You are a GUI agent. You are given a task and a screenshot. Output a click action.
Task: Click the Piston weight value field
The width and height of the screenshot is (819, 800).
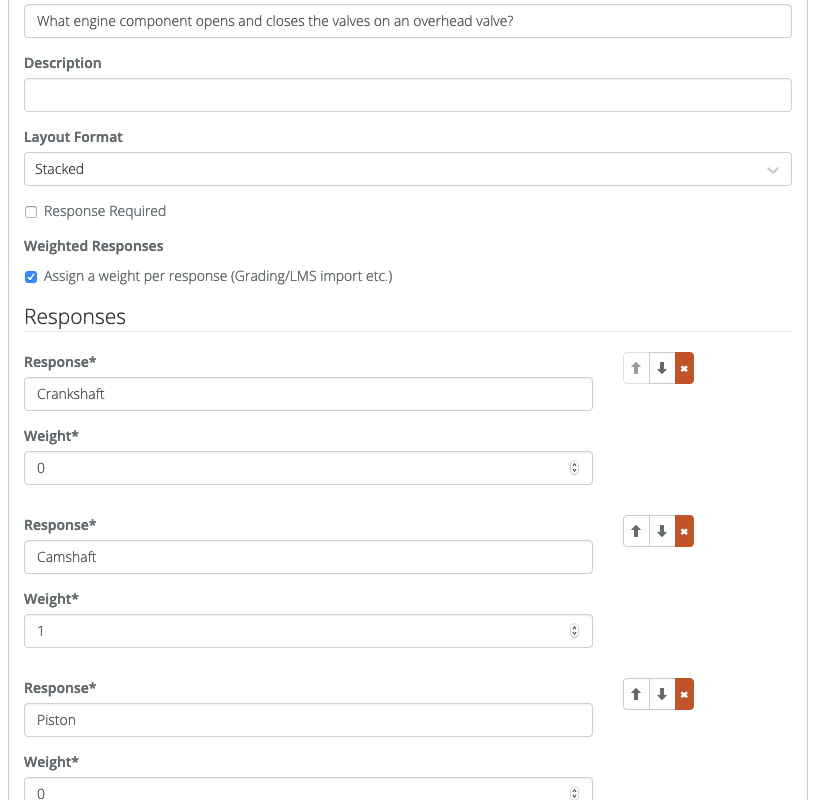click(300, 790)
